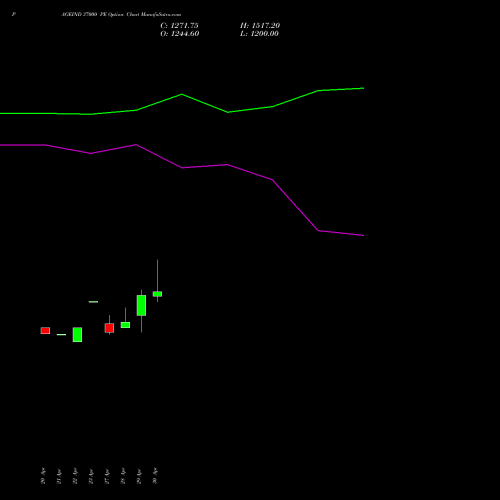
Task: Click the 23 Apr date axis label
Action: [91, 476]
